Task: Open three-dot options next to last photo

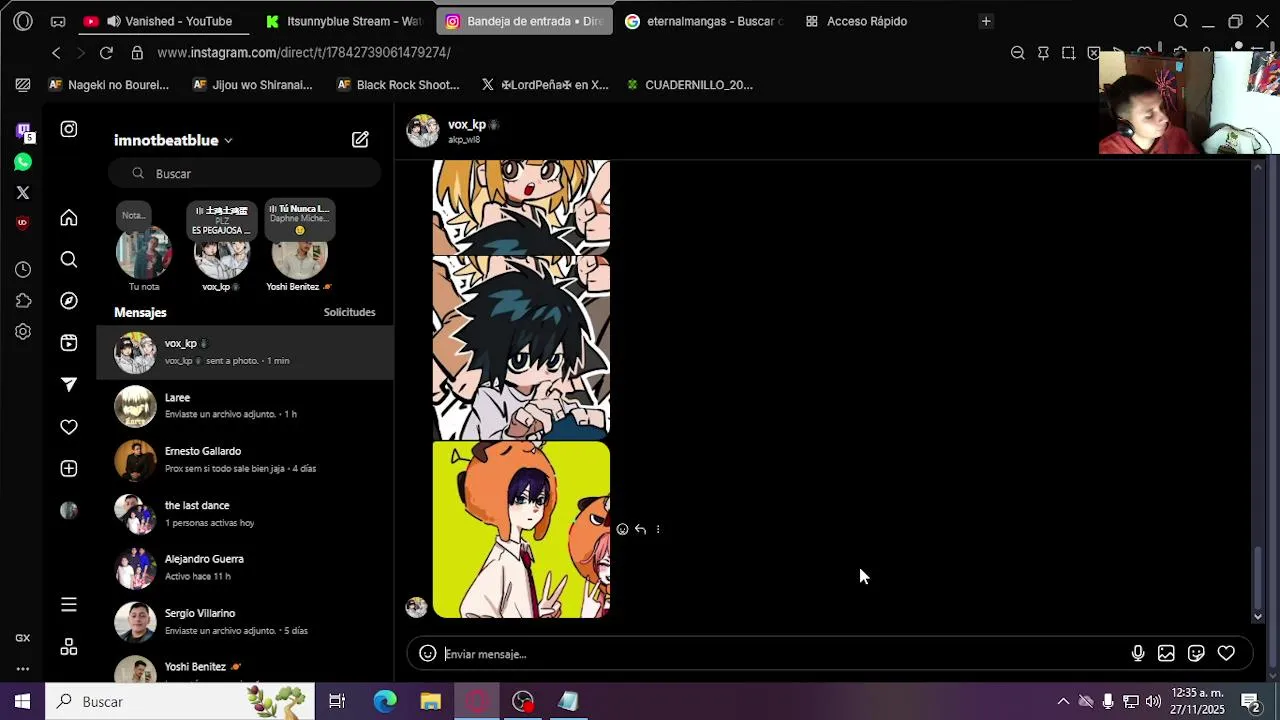Action: pyautogui.click(x=657, y=529)
